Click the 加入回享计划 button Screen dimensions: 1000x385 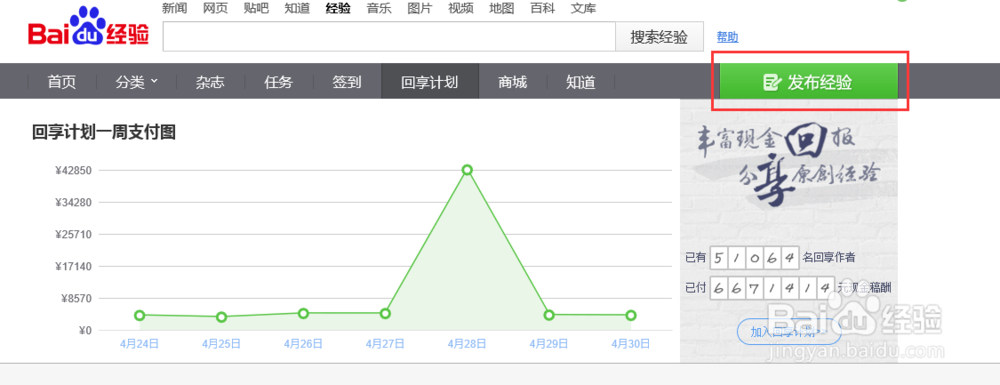point(789,331)
